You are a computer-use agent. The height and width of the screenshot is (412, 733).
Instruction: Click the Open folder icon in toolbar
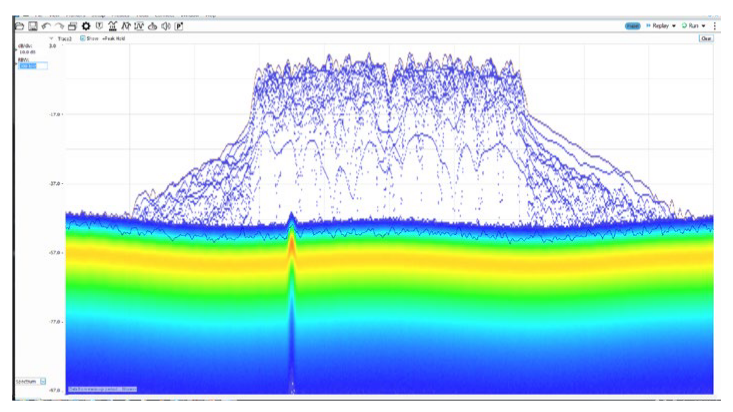(x=19, y=25)
